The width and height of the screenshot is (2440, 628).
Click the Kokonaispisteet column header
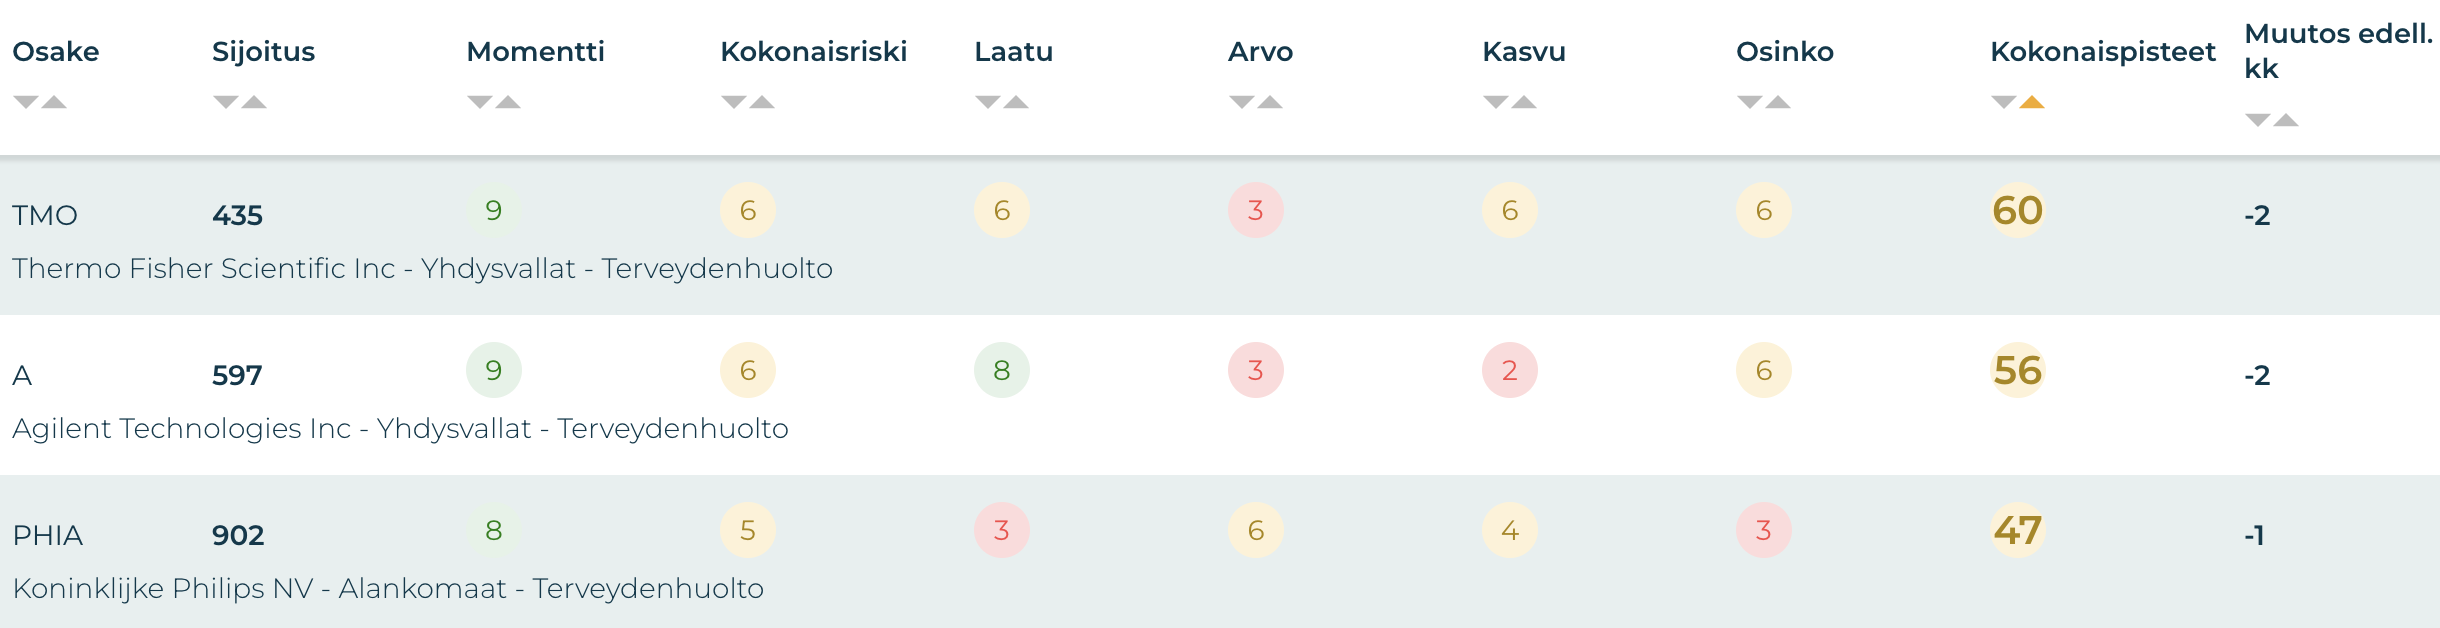coord(2102,52)
